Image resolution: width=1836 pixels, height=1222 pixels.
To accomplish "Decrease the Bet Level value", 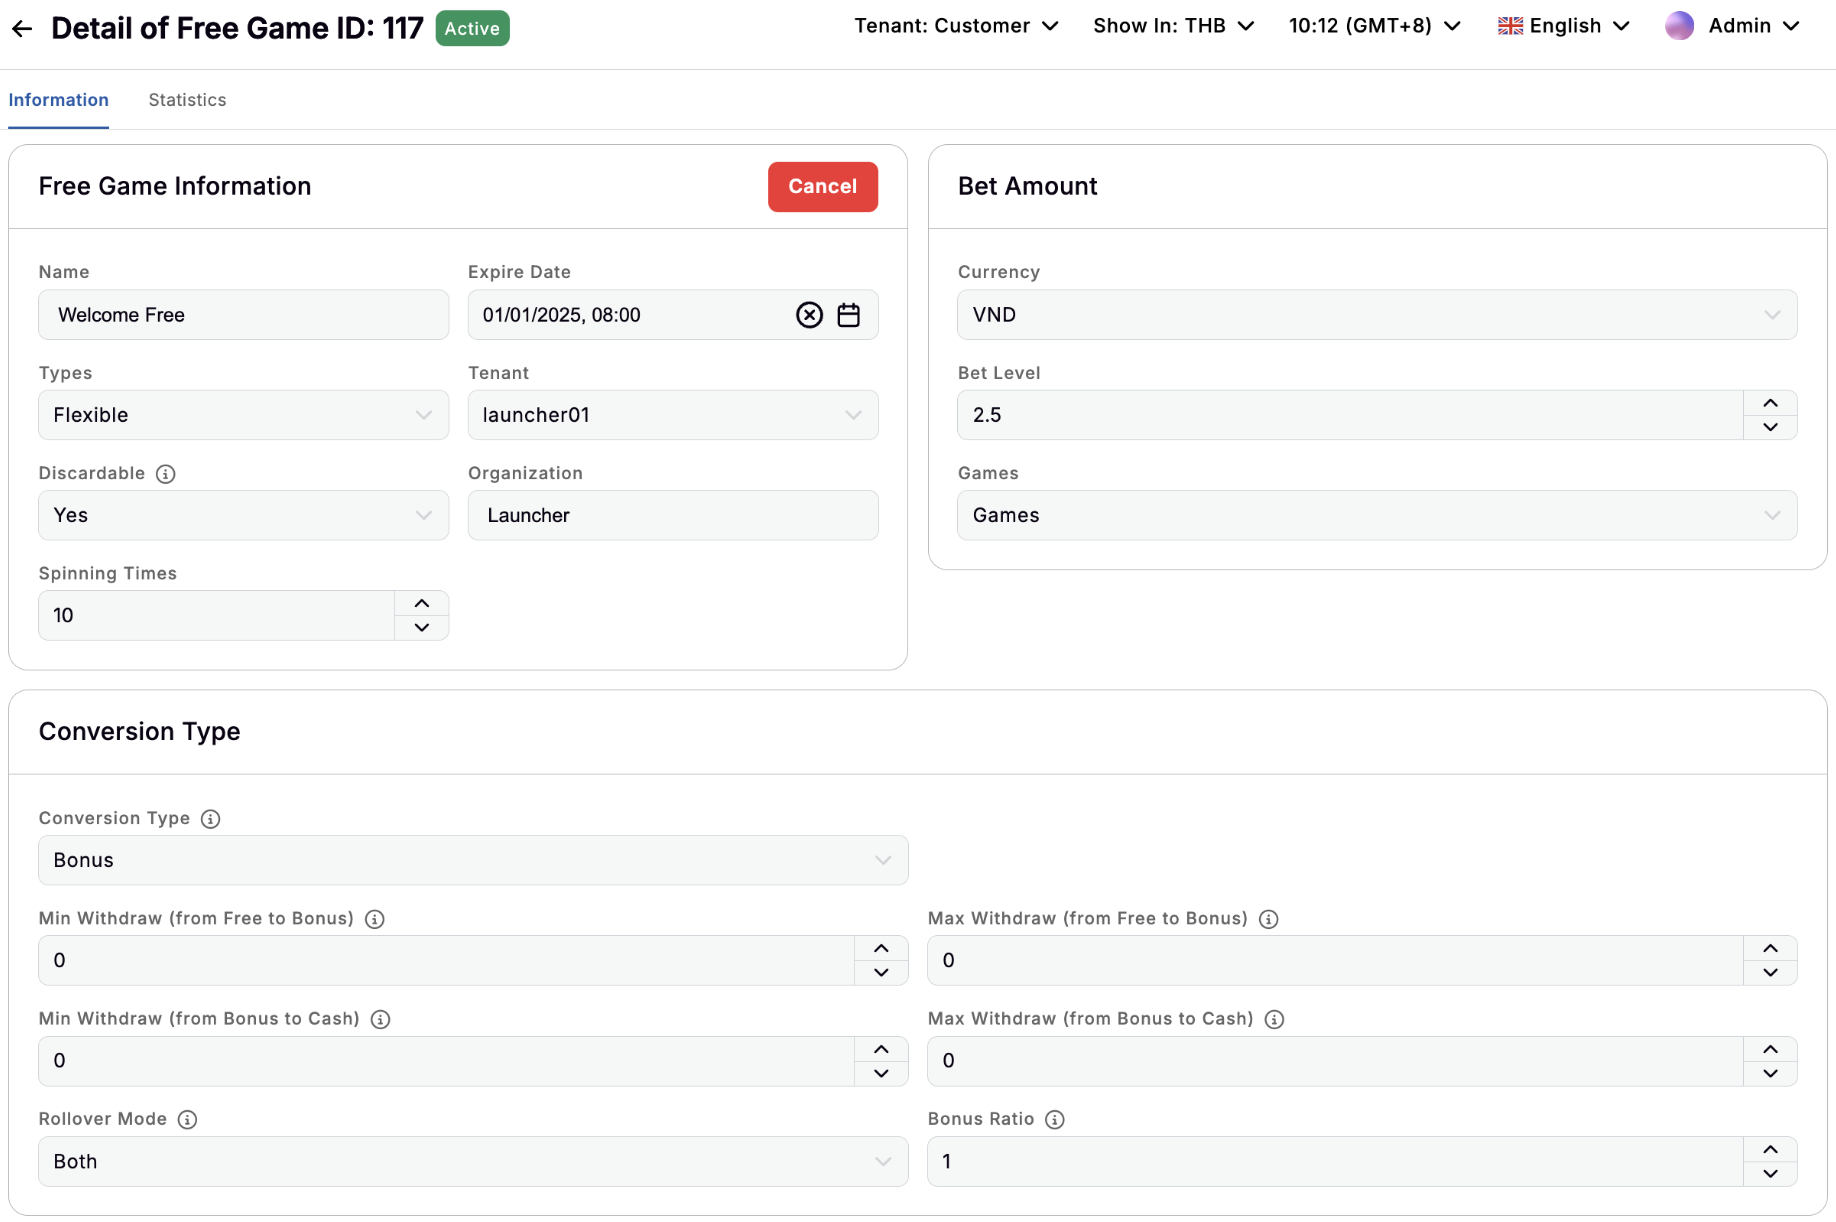I will (x=1770, y=427).
